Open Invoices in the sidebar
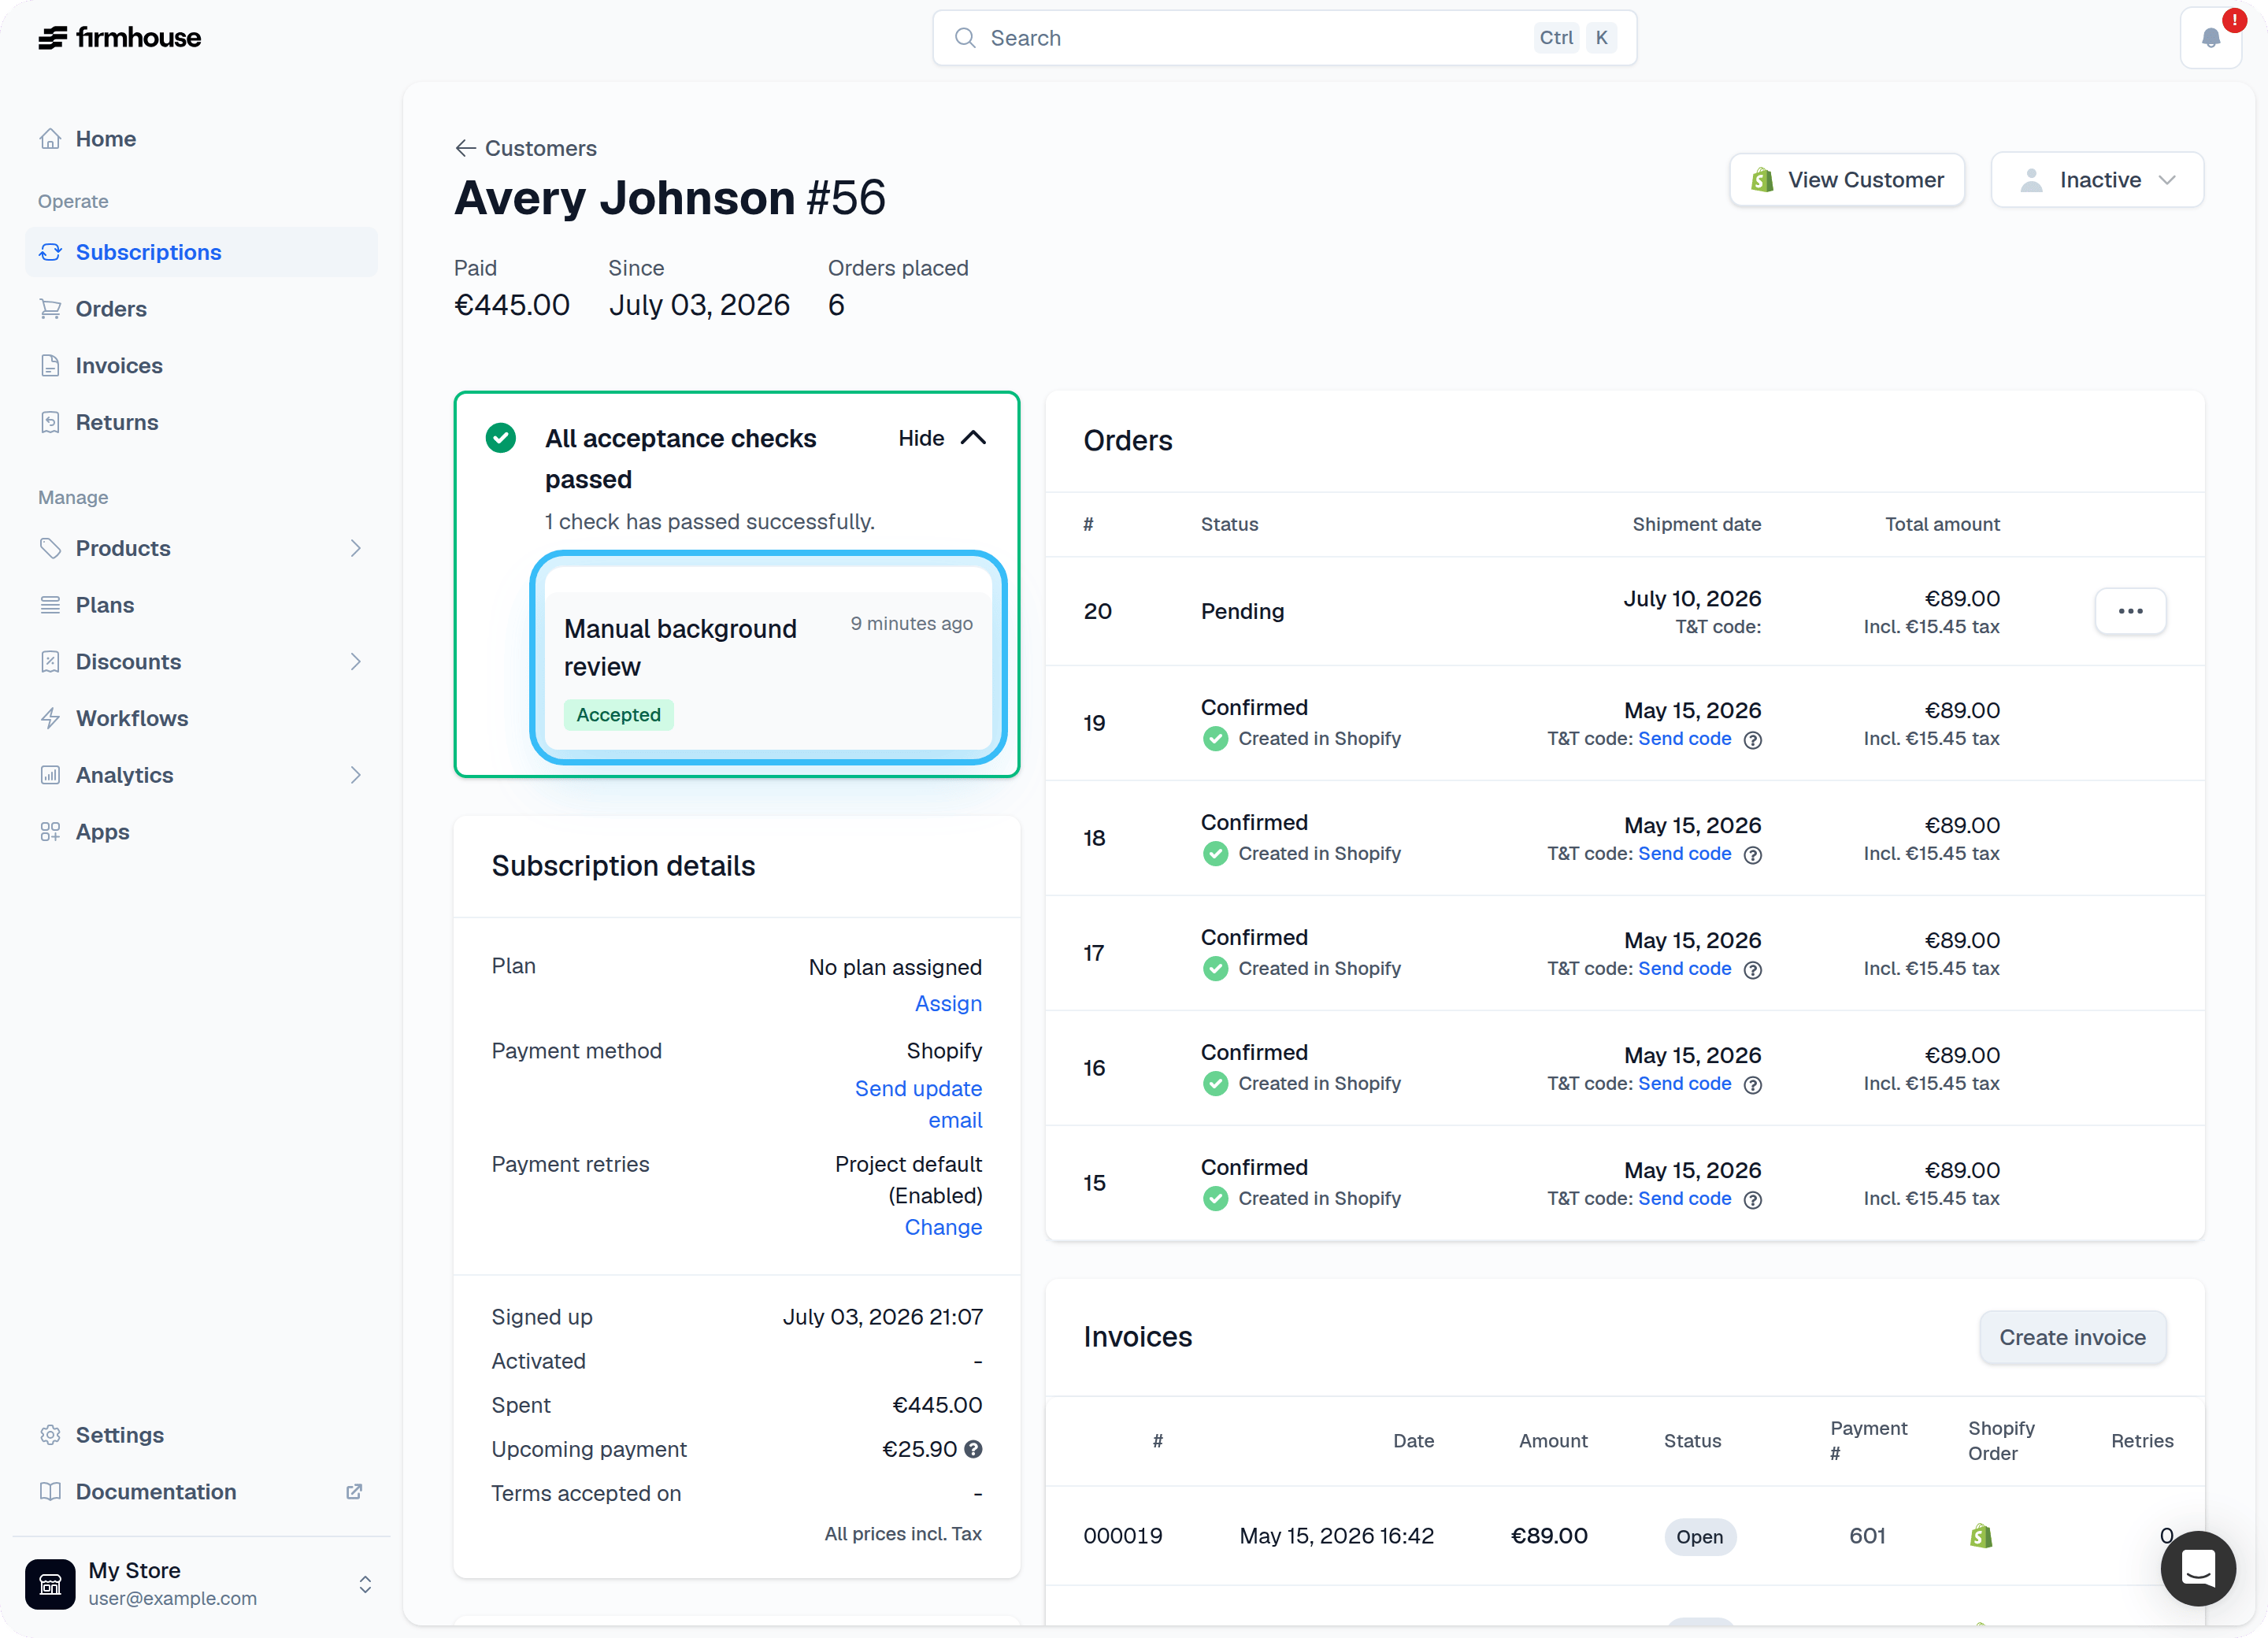This screenshot has width=2268, height=1638. tap(201, 366)
